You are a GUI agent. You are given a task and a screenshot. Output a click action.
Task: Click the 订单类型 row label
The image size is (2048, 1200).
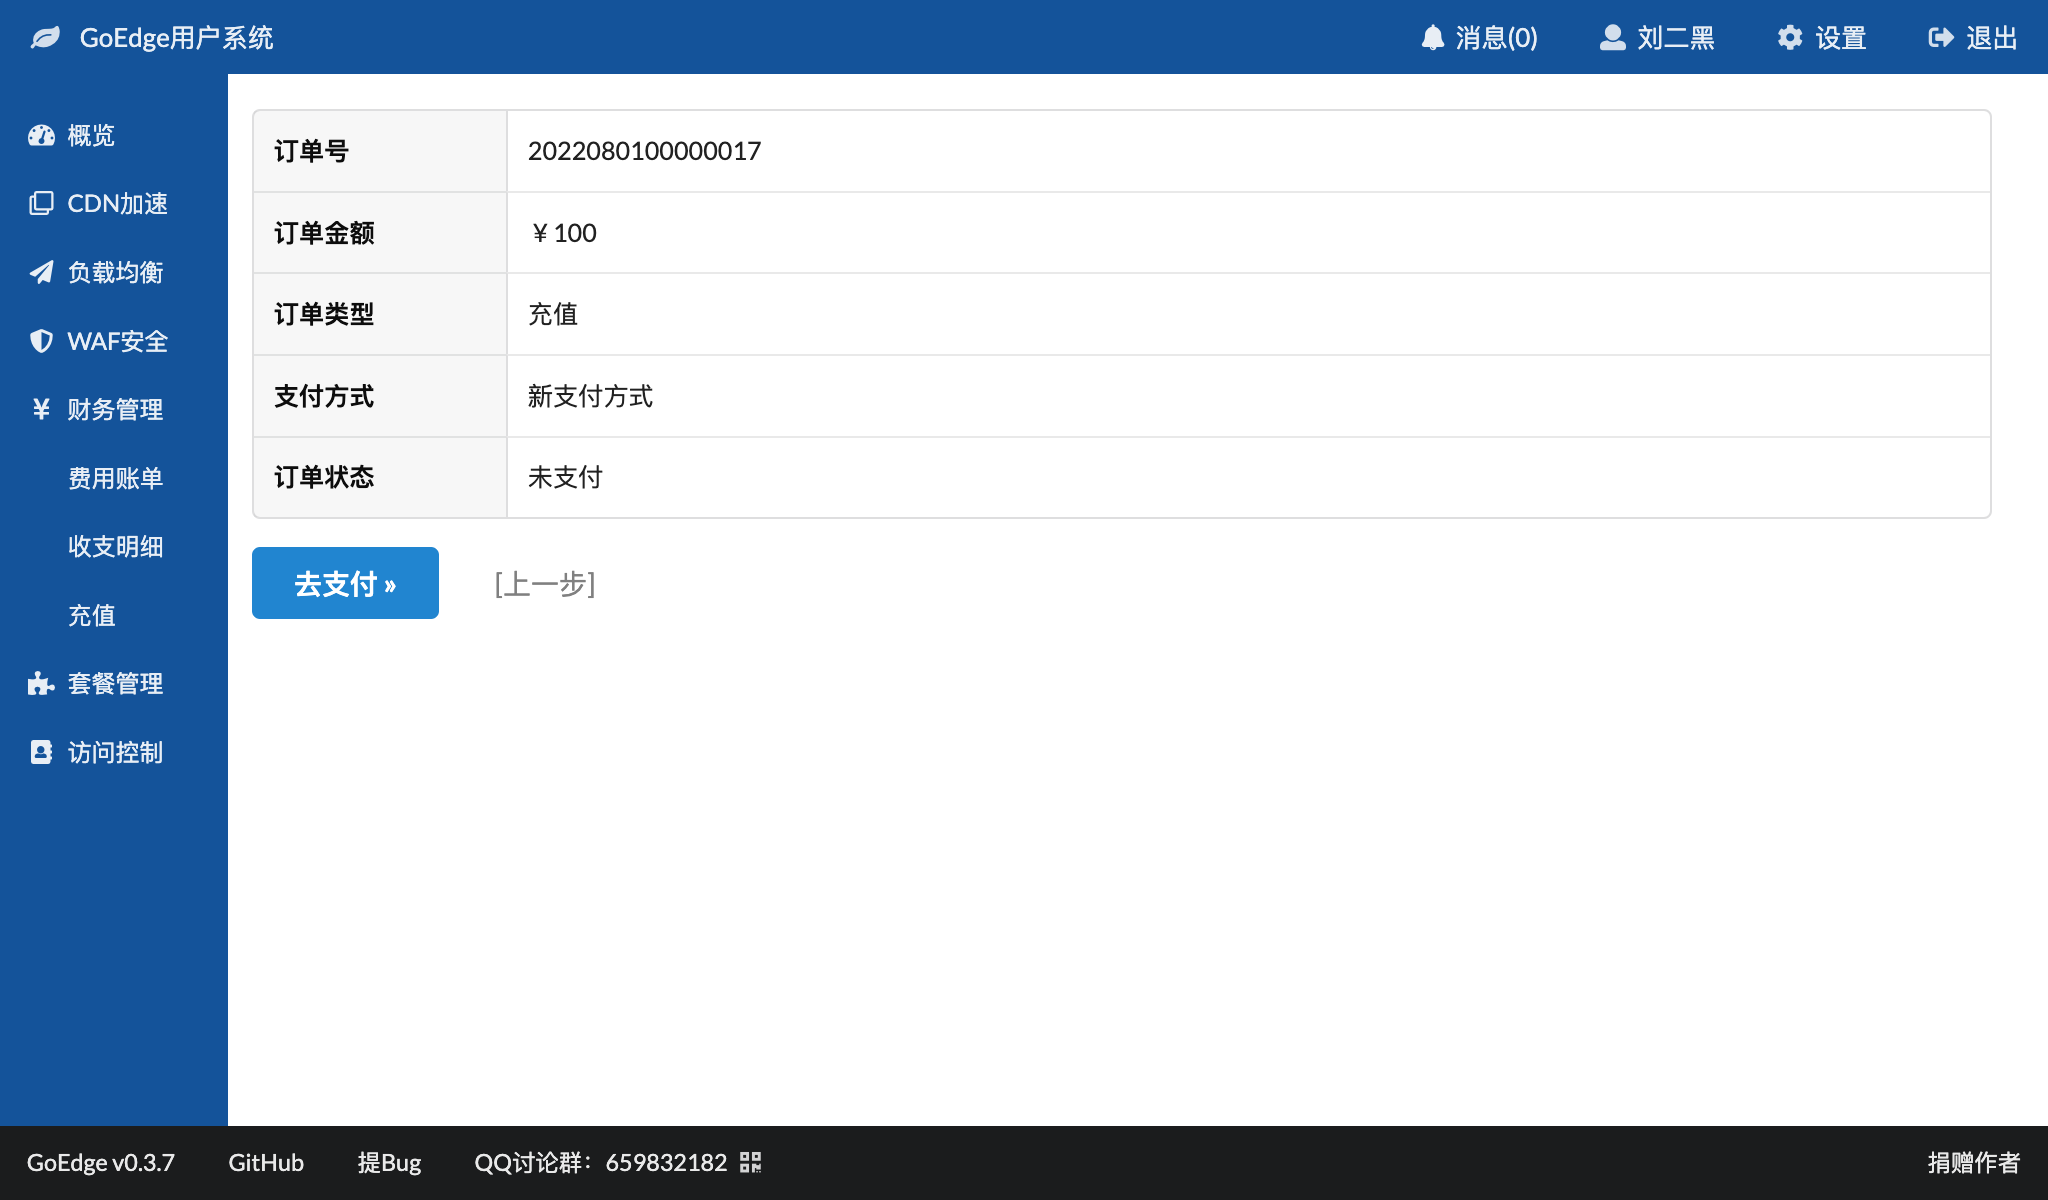tap(324, 314)
